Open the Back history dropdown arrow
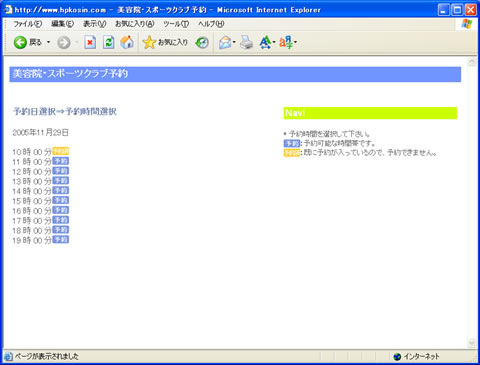Screen dimensions: 480x365 pos(48,42)
